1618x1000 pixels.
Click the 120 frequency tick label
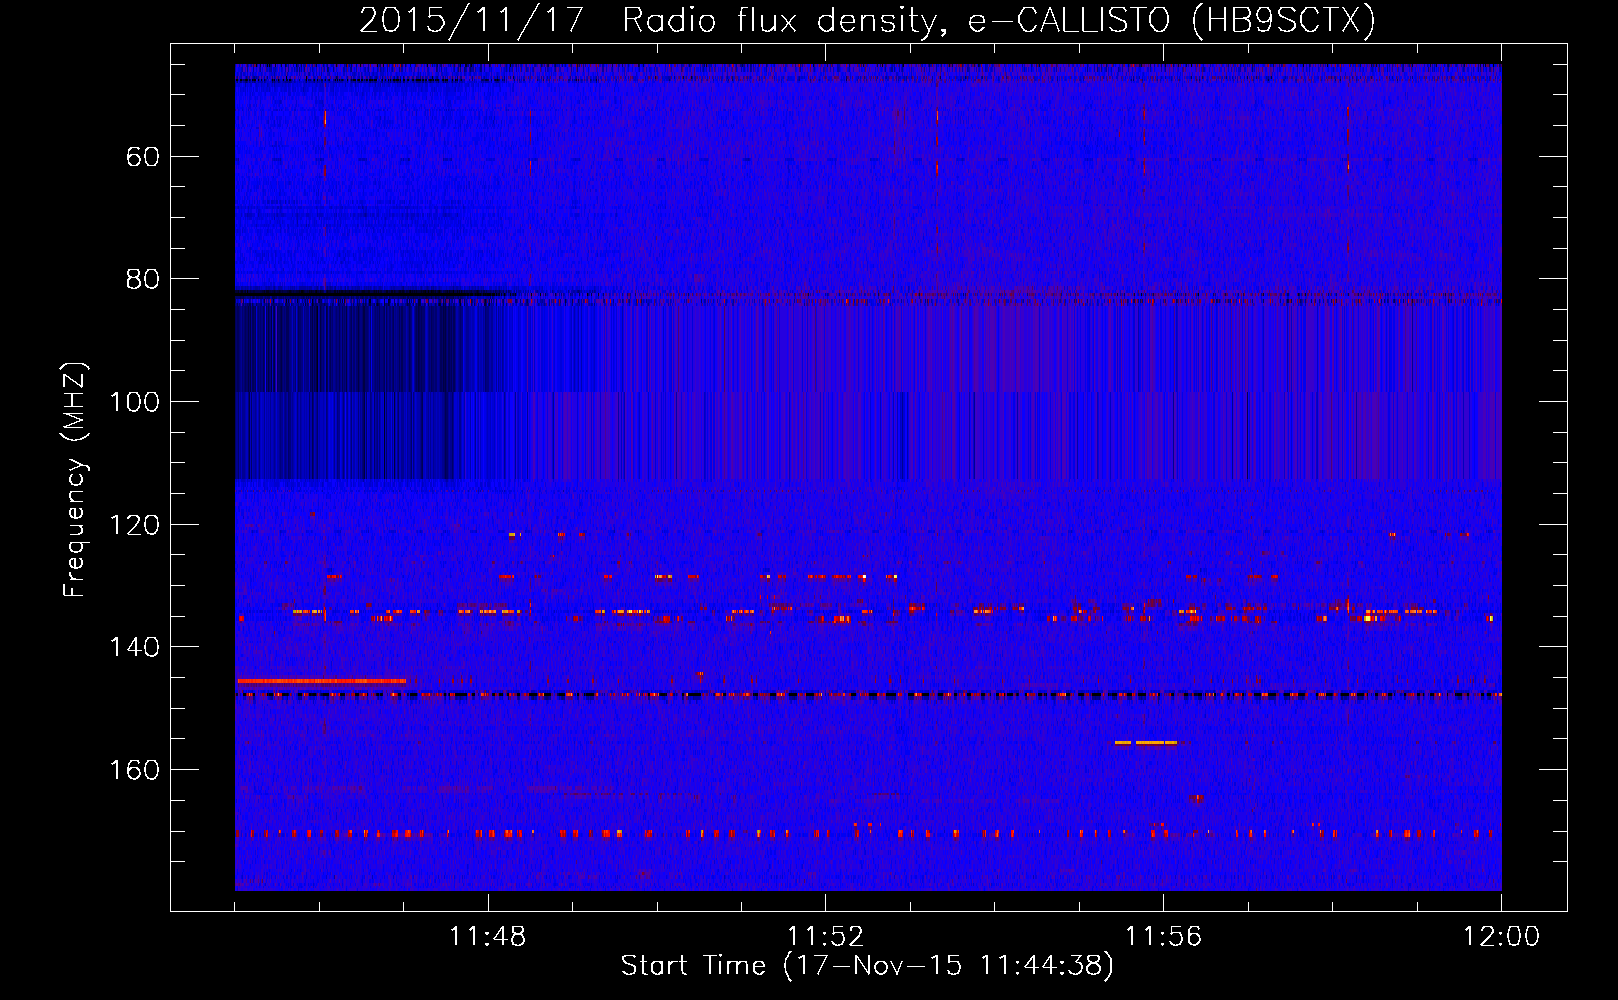pyautogui.click(x=134, y=525)
